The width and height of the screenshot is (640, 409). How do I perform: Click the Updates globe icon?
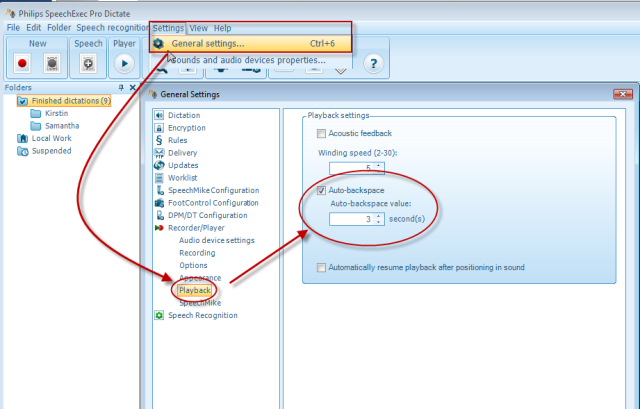point(159,165)
